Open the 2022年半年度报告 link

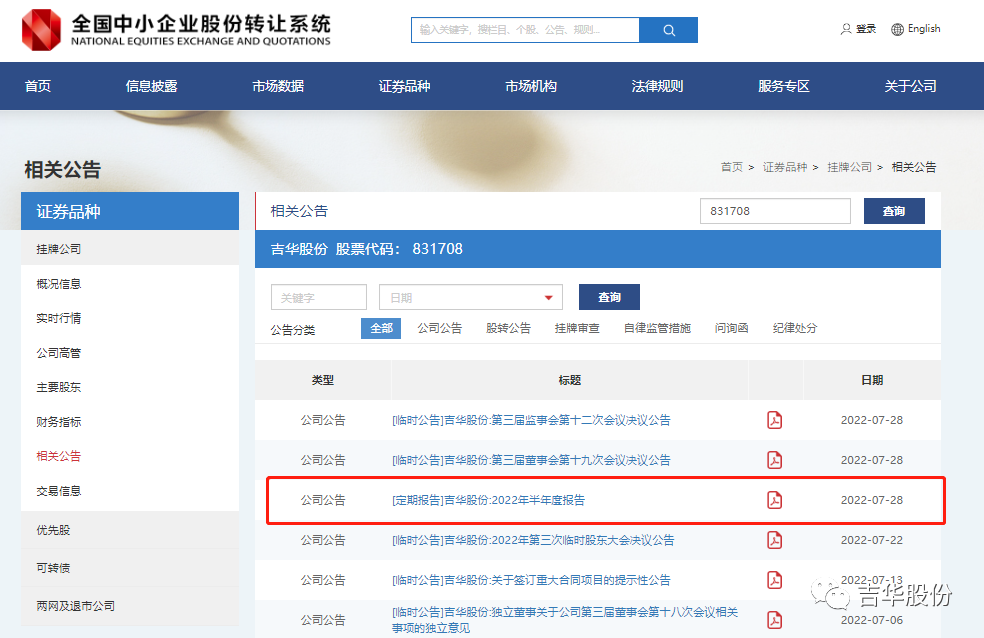[x=488, y=500]
